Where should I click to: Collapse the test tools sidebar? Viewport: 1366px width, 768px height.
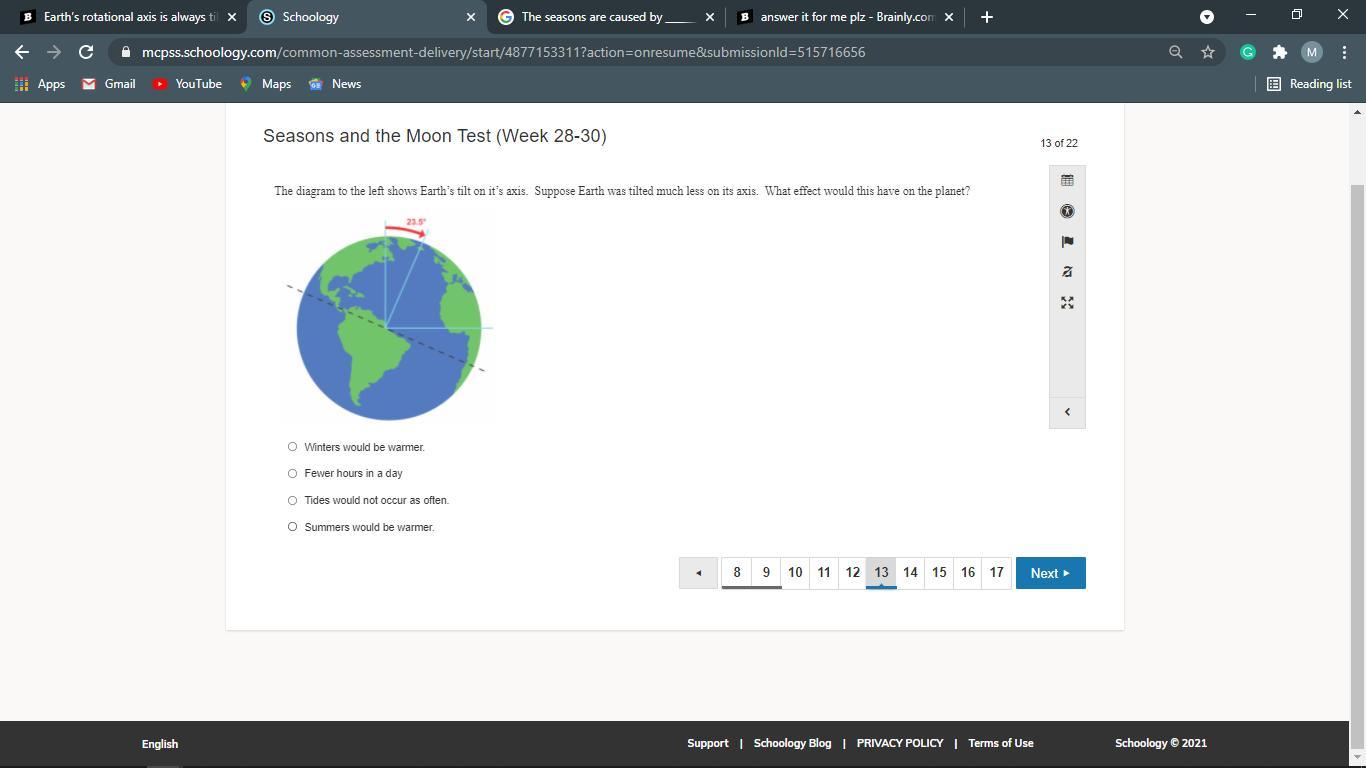click(x=1067, y=412)
